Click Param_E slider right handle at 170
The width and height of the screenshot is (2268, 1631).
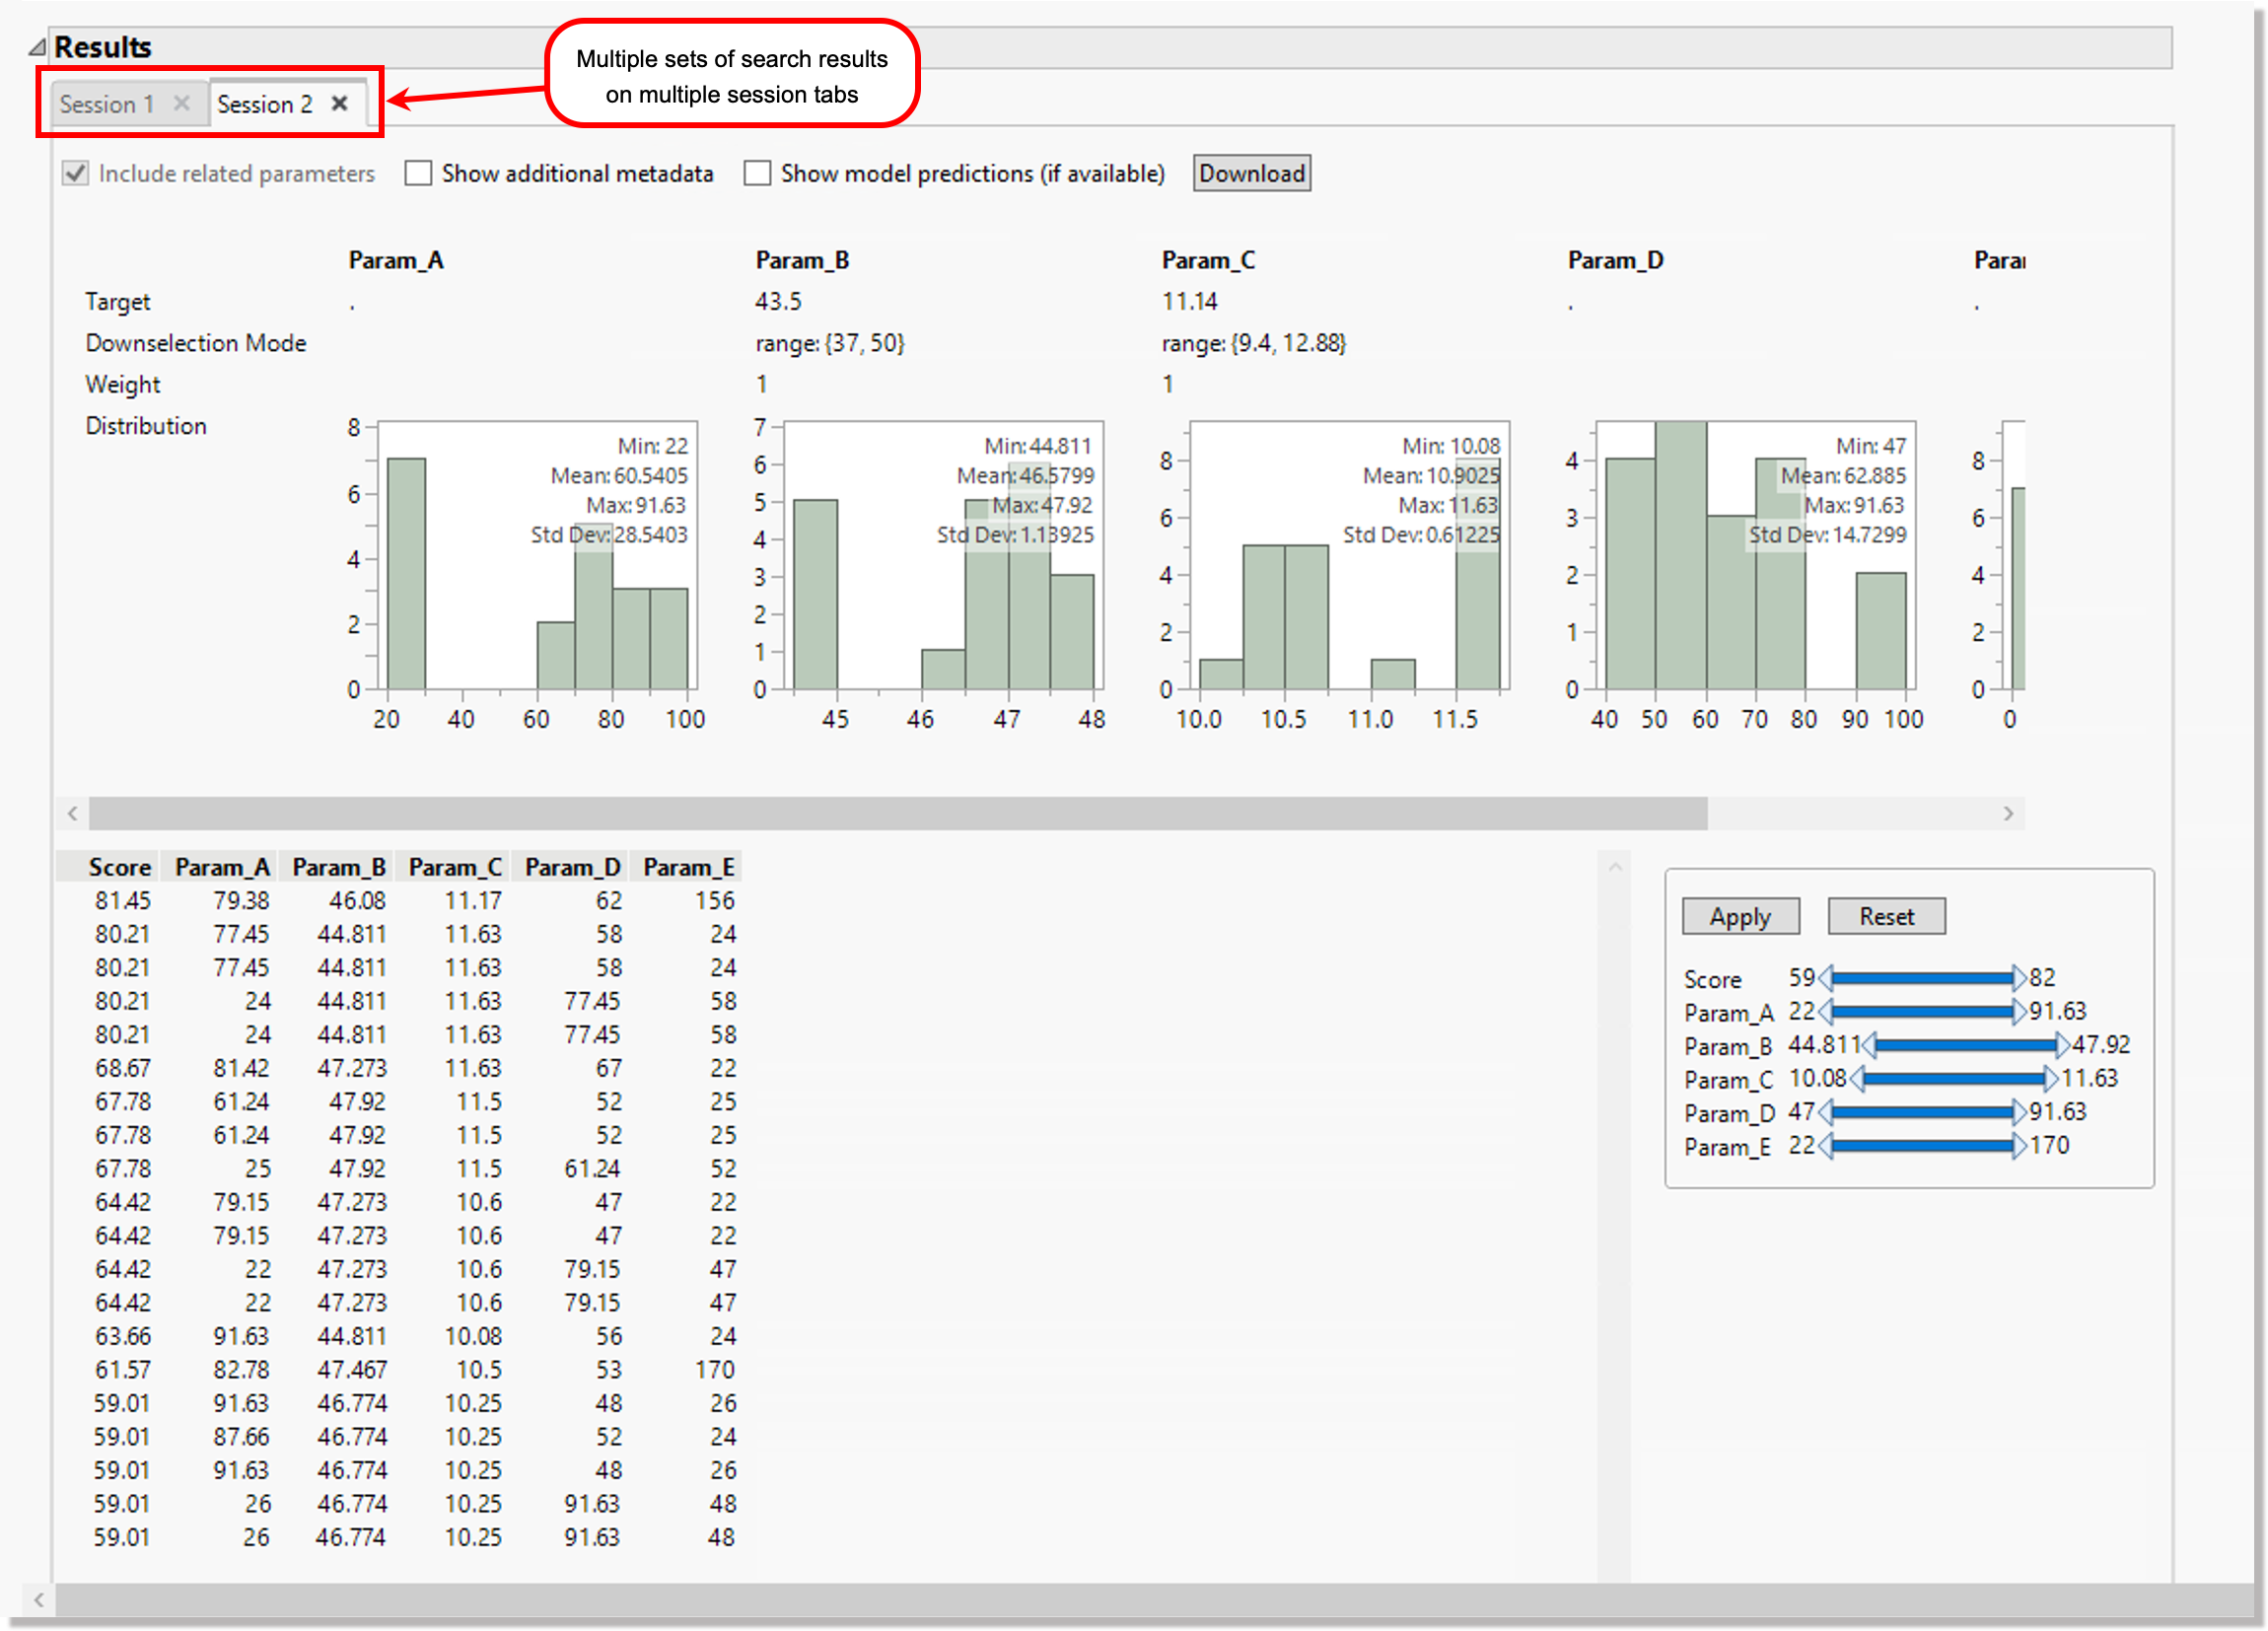click(x=2019, y=1146)
